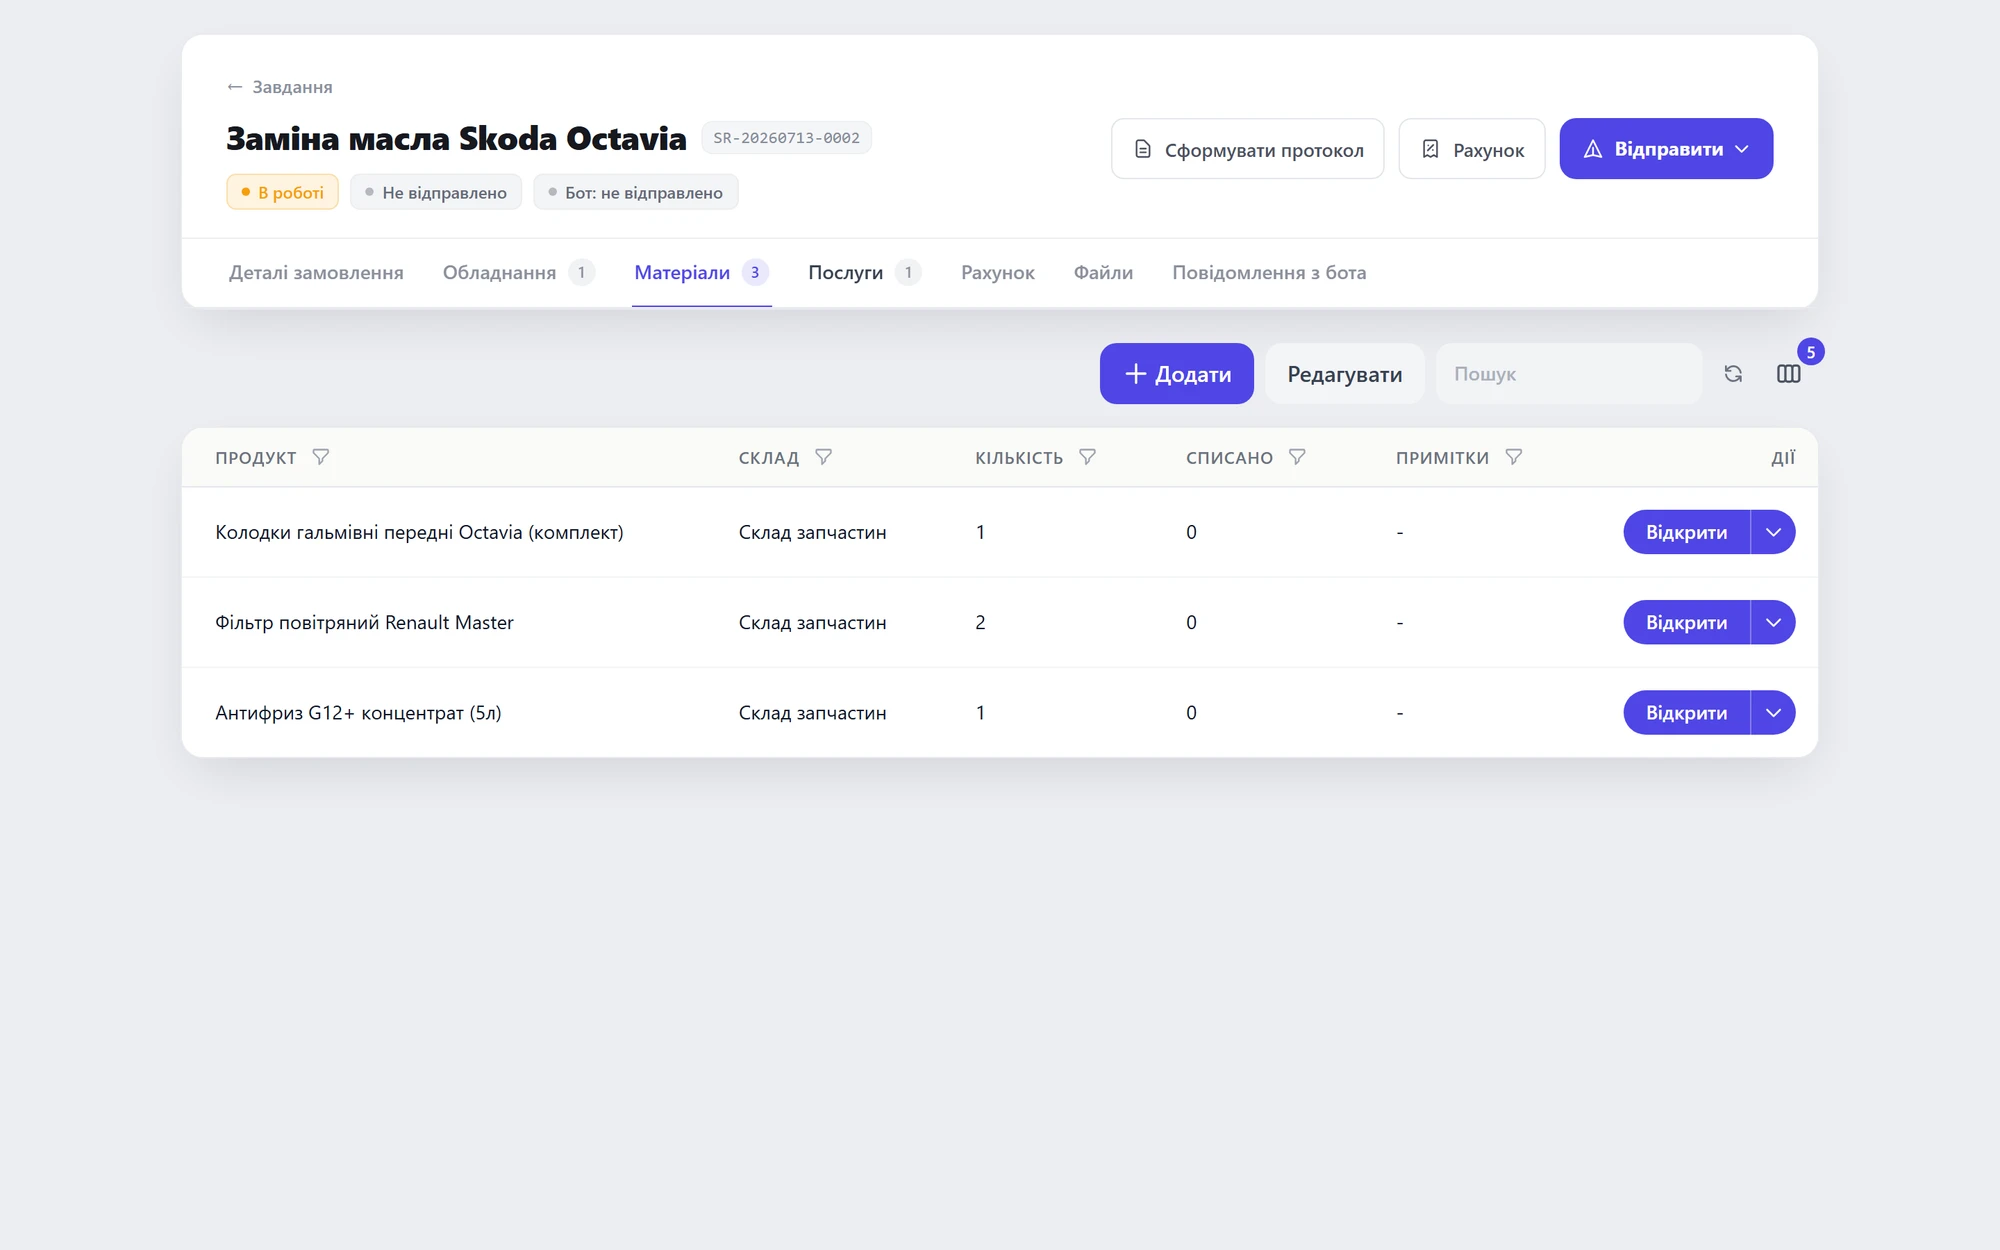This screenshot has width=2000, height=1250.
Task: Click the Примітки column filter icon
Action: pos(1513,457)
